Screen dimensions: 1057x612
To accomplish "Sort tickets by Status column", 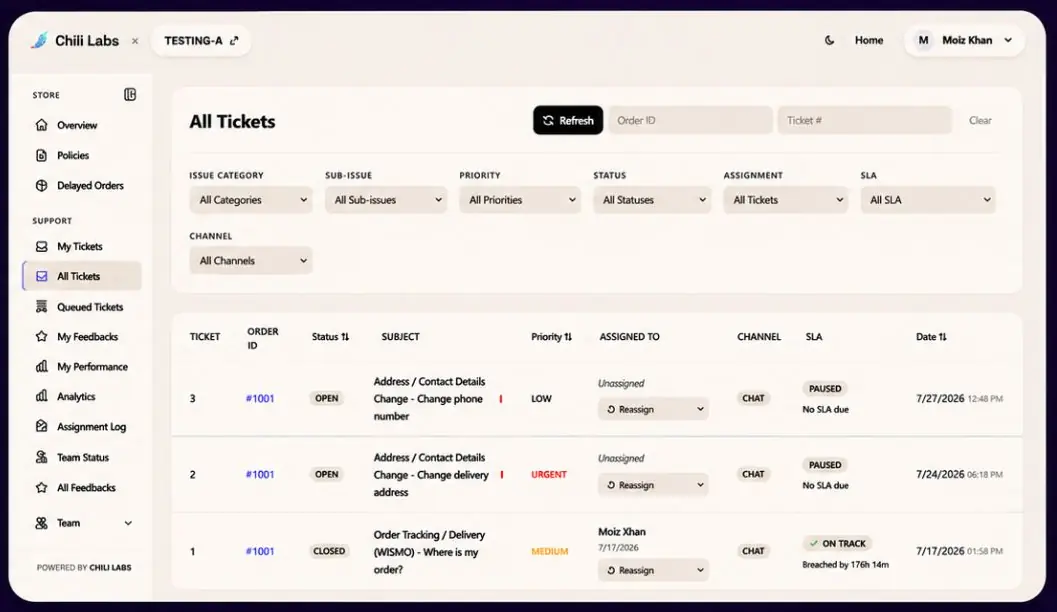I will click(x=330, y=337).
